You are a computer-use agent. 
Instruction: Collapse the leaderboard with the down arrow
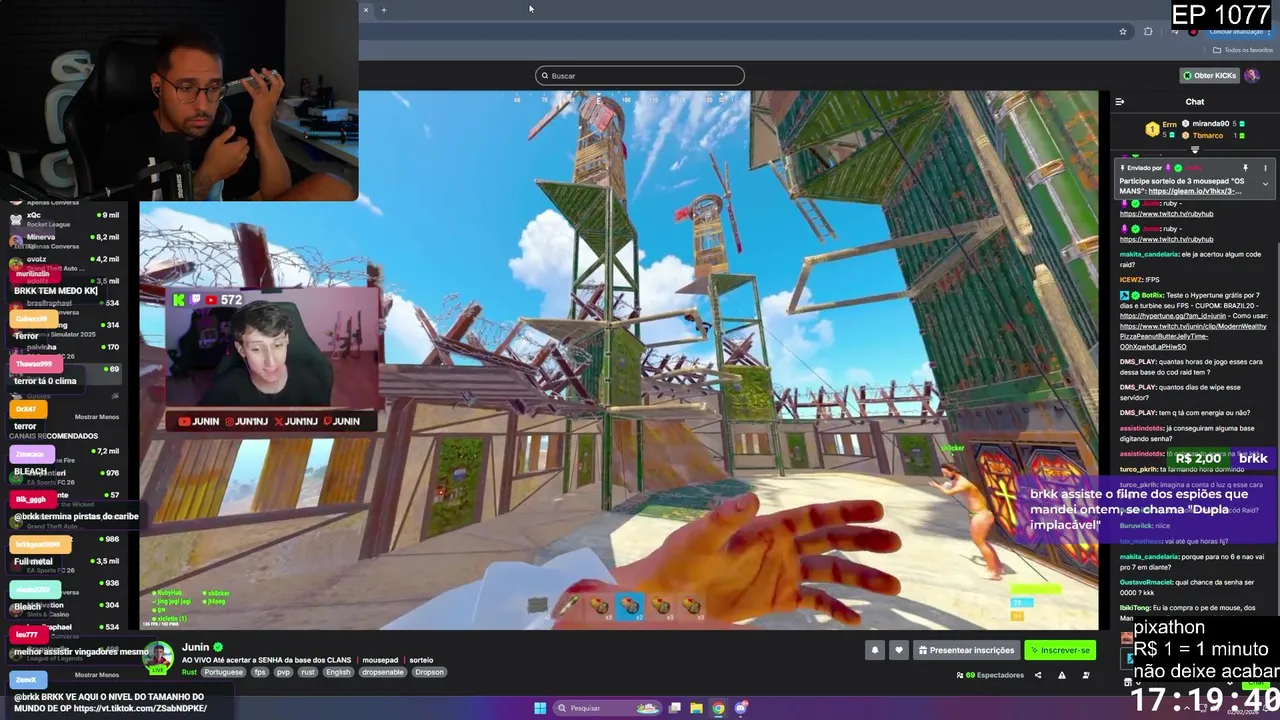[x=1194, y=150]
